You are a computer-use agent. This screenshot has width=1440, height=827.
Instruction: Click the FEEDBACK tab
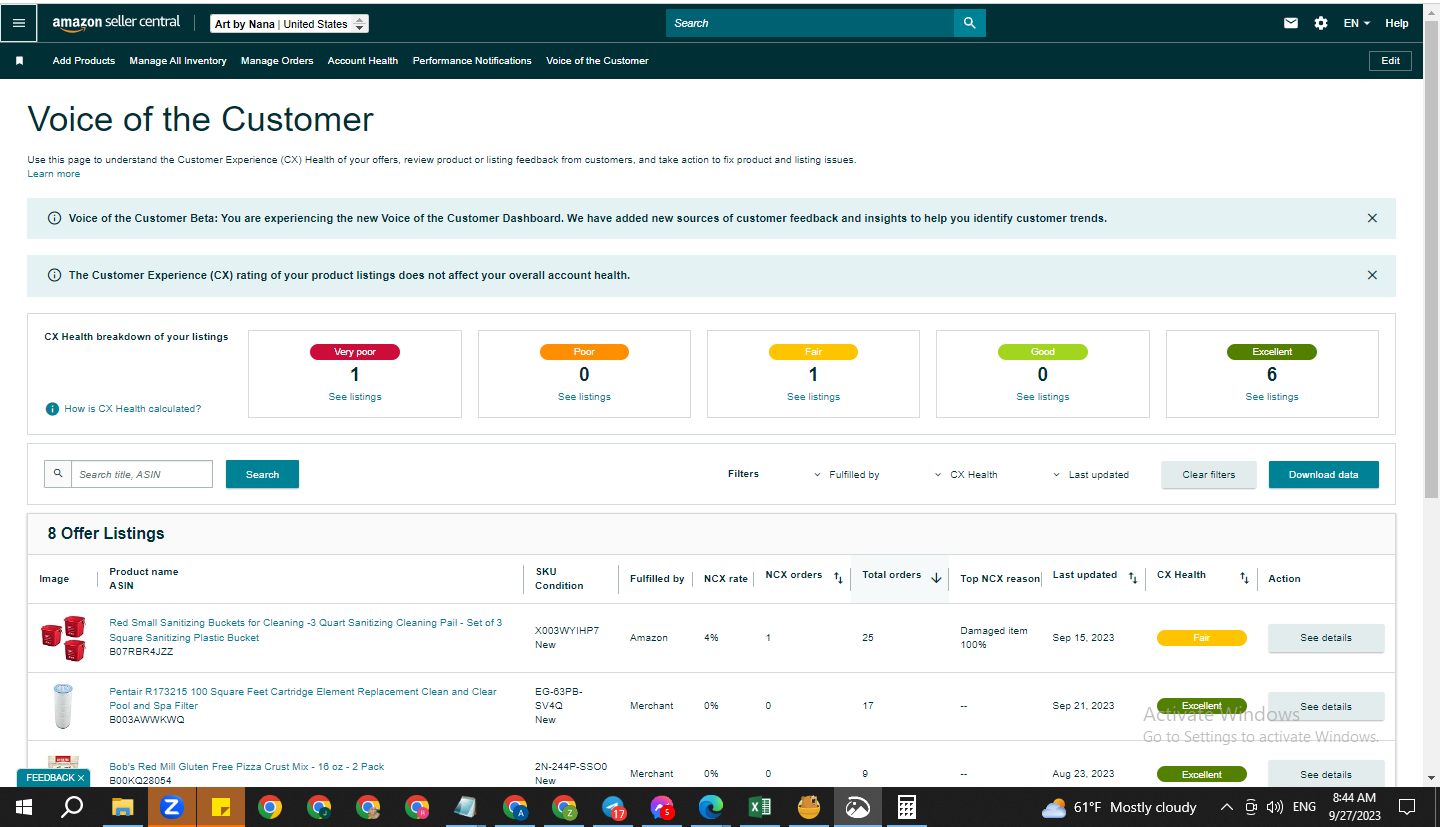[x=54, y=777]
